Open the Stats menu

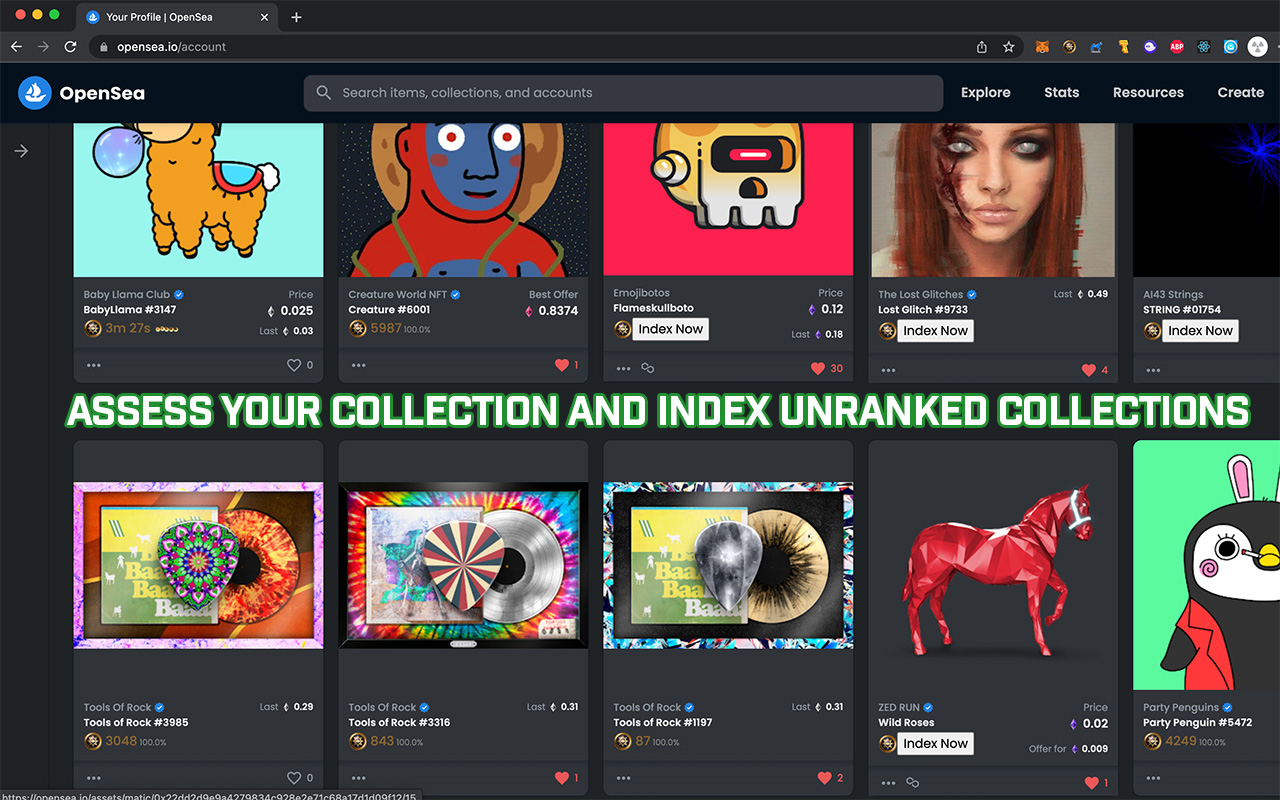(1062, 93)
